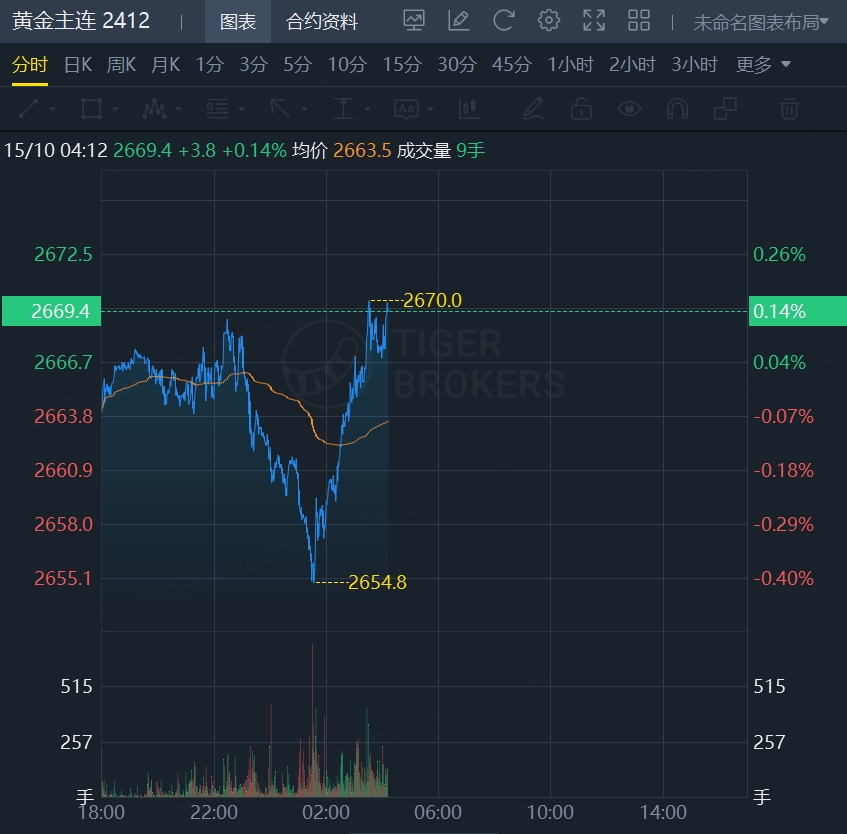Open chart settings gear icon
847x834 pixels.
(x=549, y=21)
